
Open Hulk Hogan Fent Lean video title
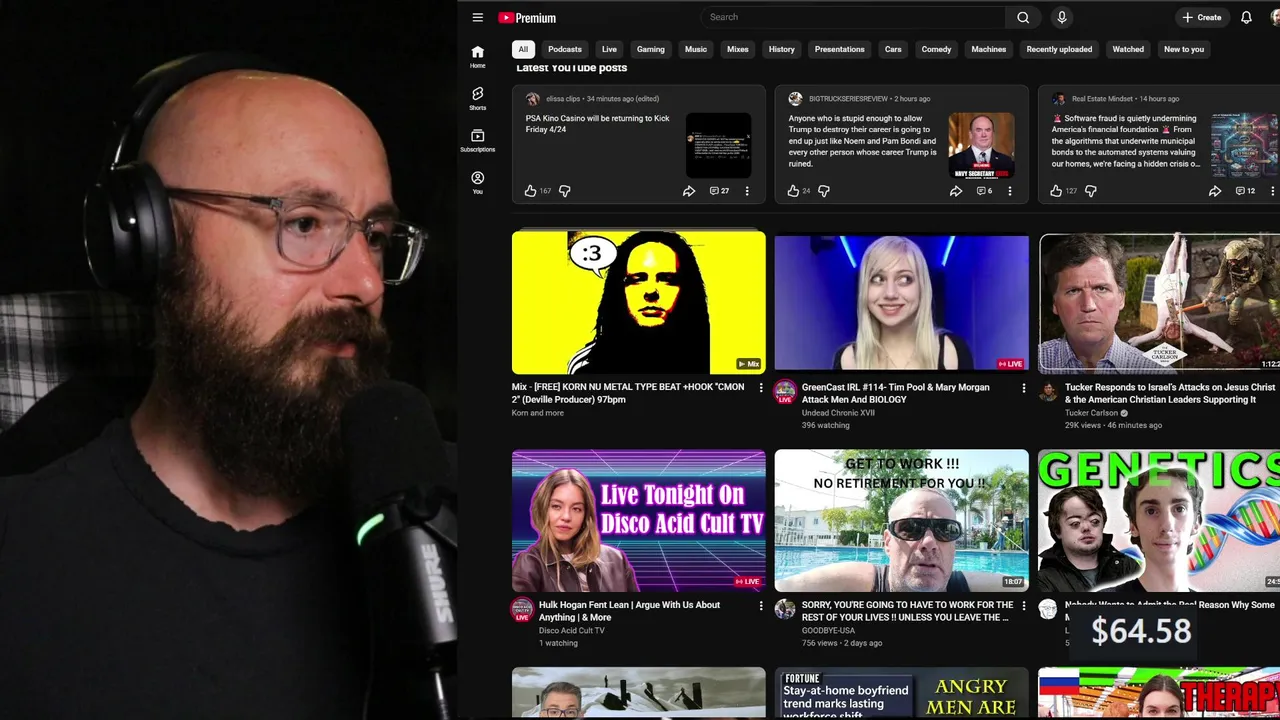[629, 611]
